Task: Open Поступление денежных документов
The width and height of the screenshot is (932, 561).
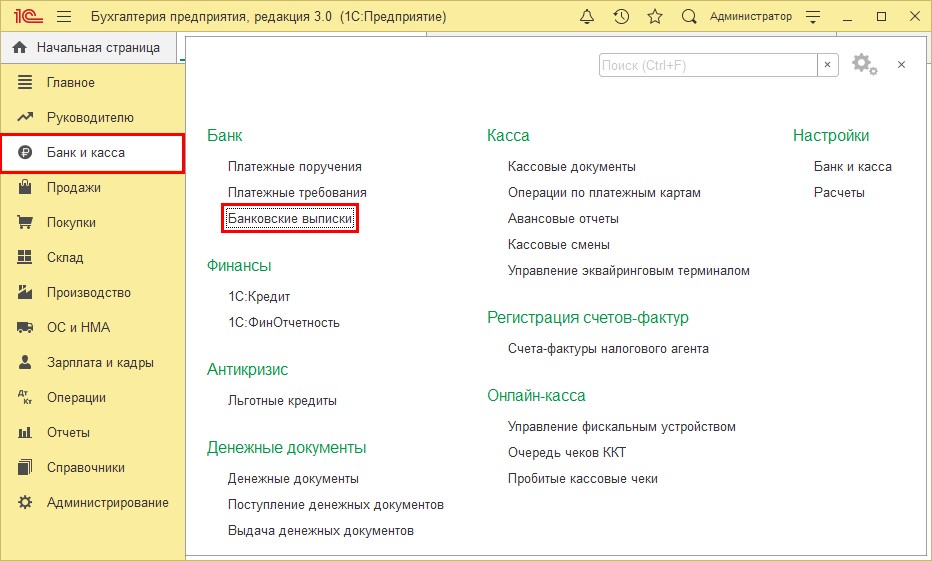Action: pos(336,505)
